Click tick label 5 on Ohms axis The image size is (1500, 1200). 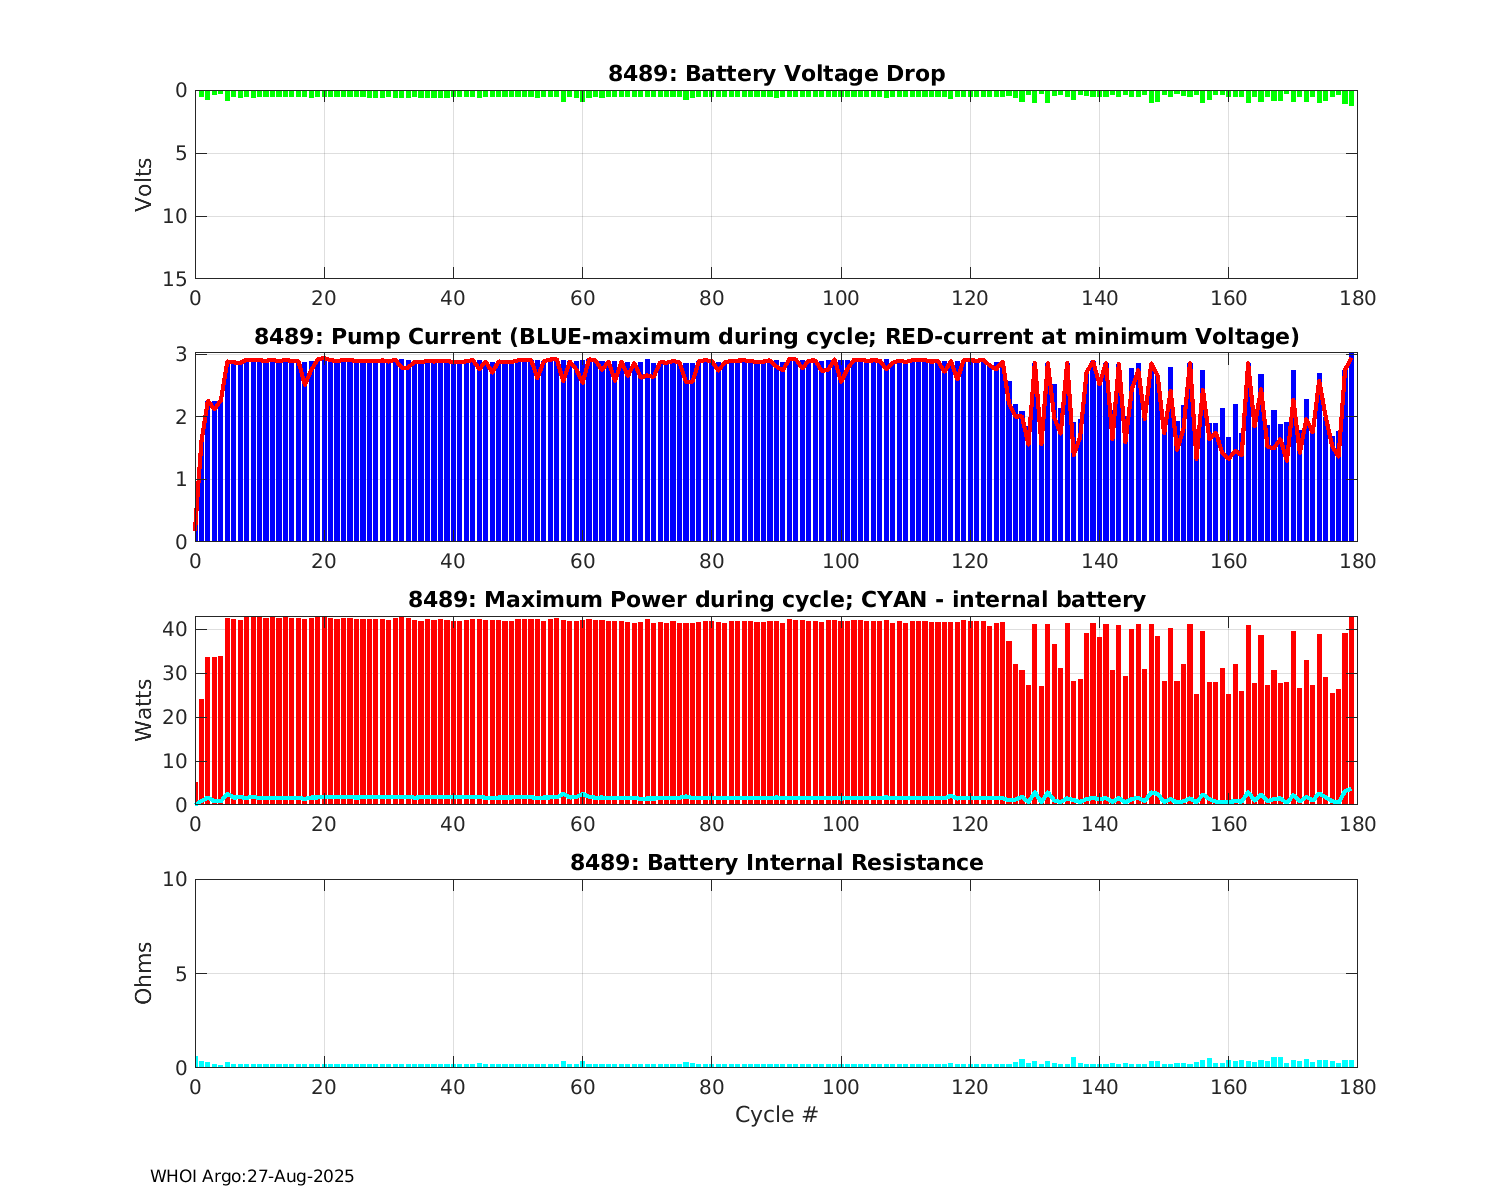(x=181, y=974)
